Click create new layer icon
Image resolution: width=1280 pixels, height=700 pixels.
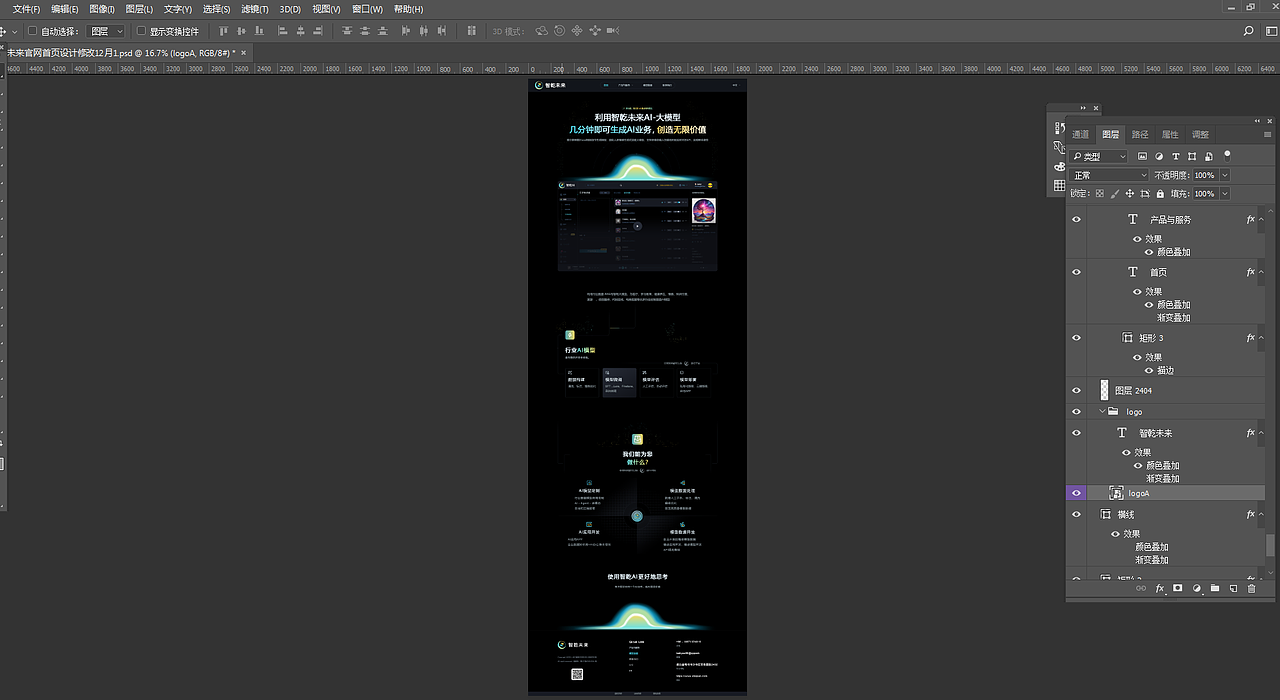(x=1233, y=589)
